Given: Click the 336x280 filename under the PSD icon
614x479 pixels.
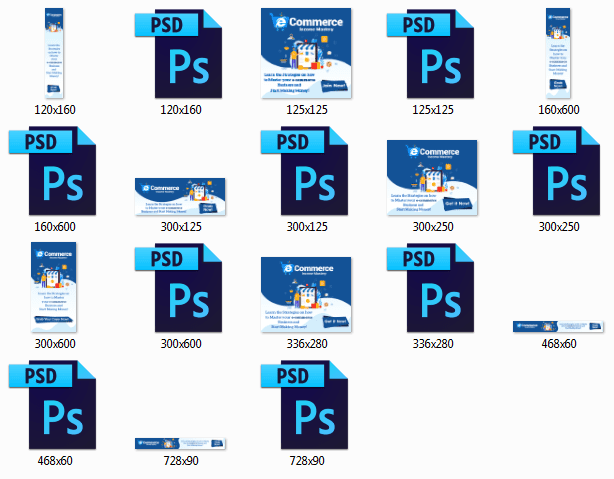Looking at the screenshot, I should point(433,344).
